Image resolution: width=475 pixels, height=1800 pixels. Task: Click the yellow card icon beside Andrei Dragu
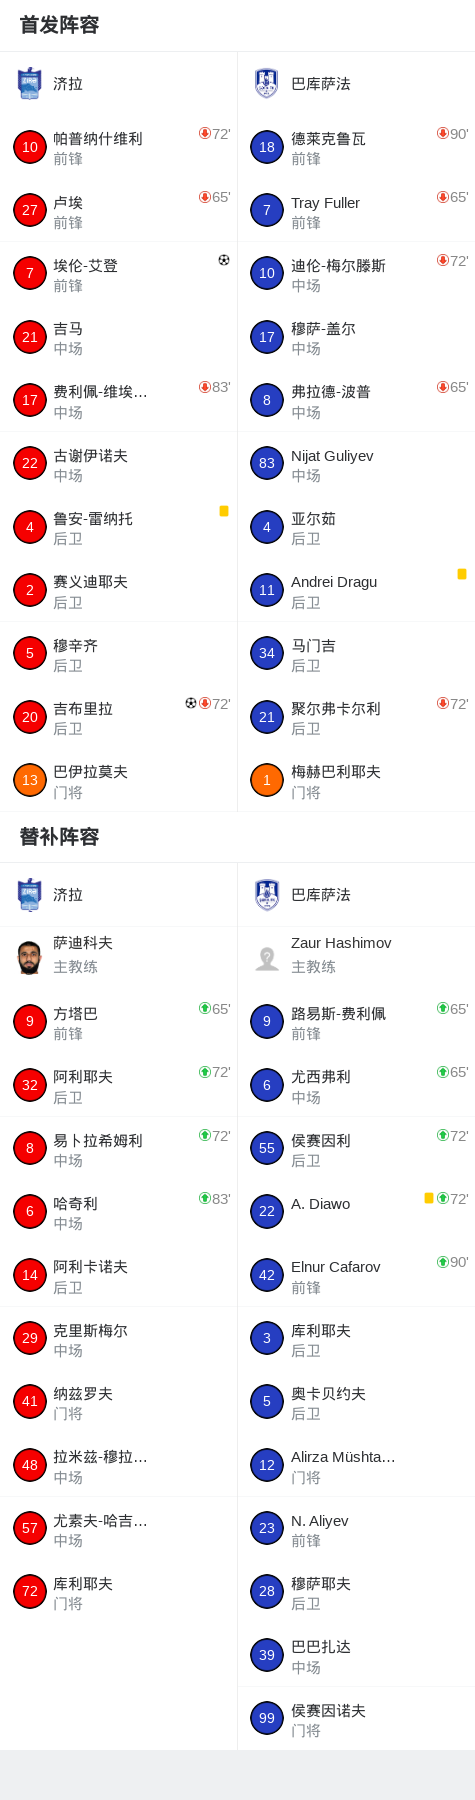click(462, 574)
